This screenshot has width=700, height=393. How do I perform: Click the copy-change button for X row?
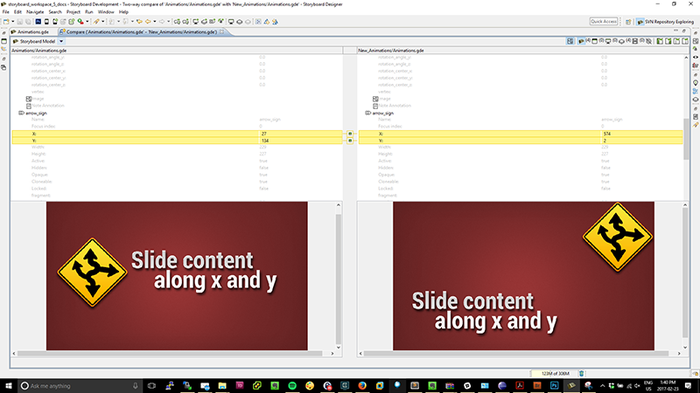tap(350, 134)
